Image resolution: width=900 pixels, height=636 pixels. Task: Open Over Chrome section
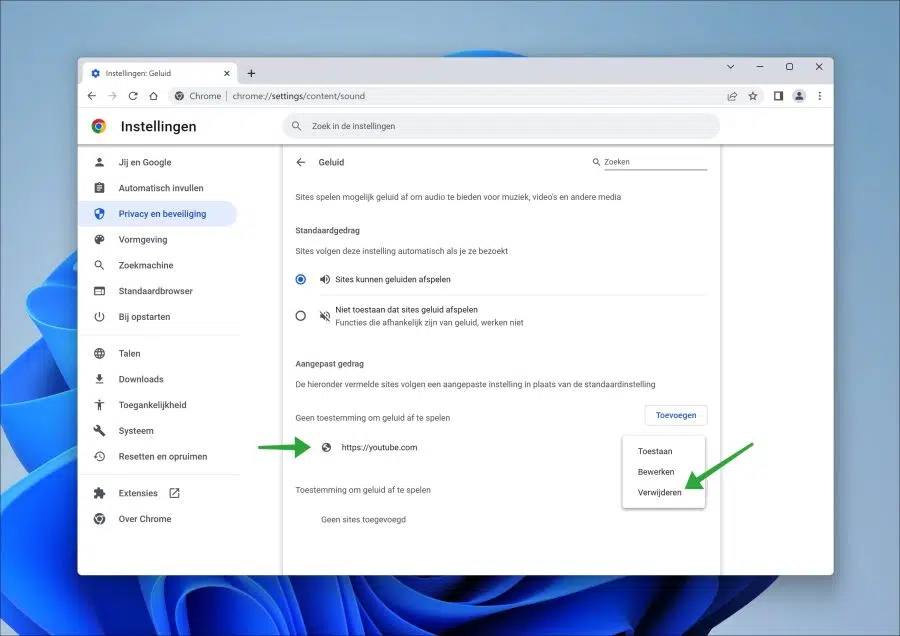(x=158, y=519)
